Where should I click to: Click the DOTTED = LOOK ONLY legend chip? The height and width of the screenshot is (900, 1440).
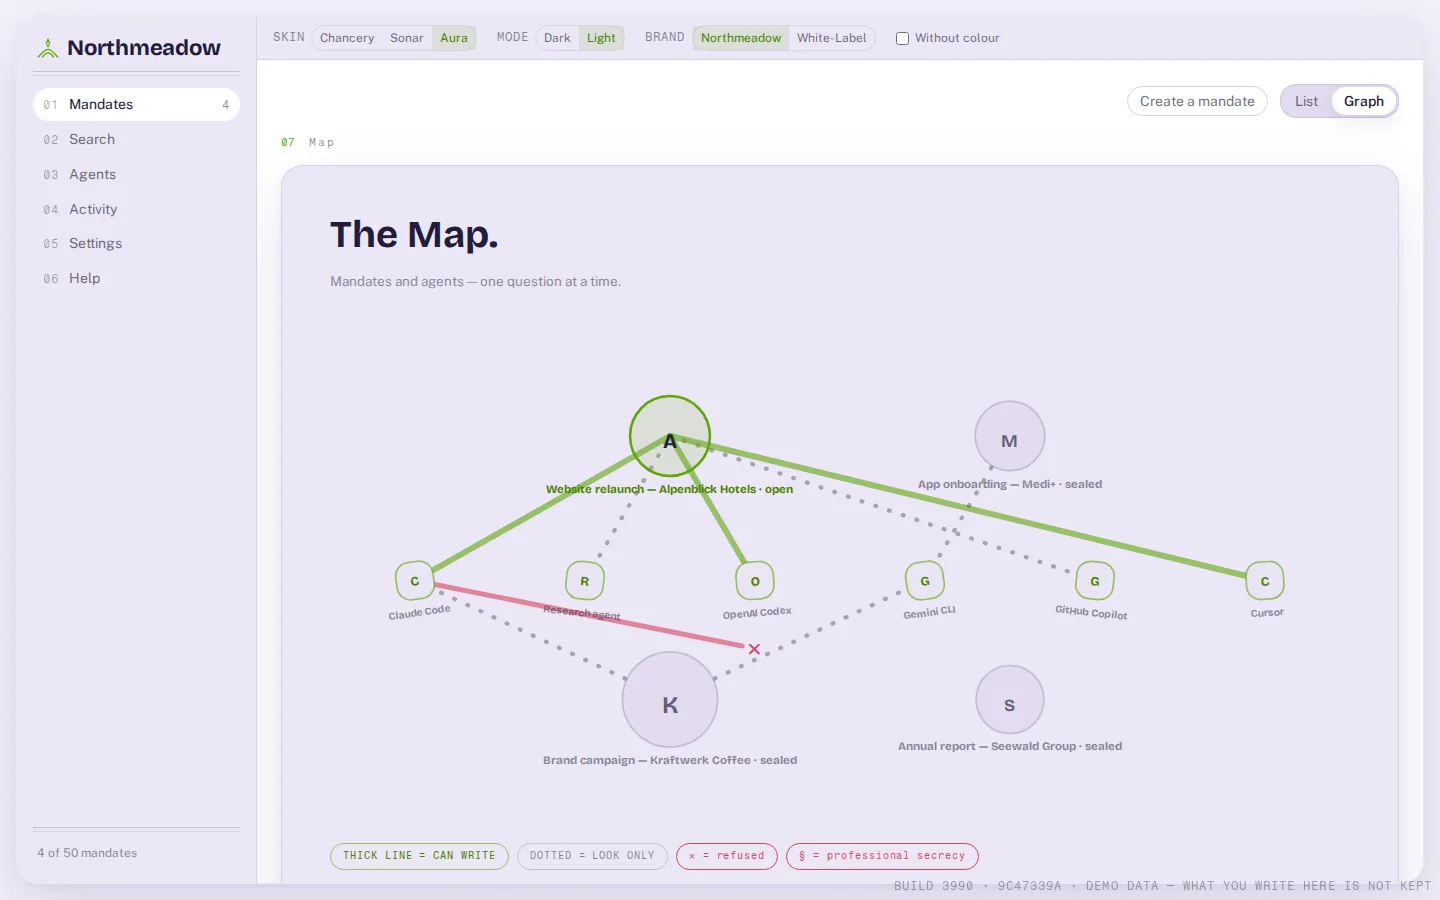592,856
